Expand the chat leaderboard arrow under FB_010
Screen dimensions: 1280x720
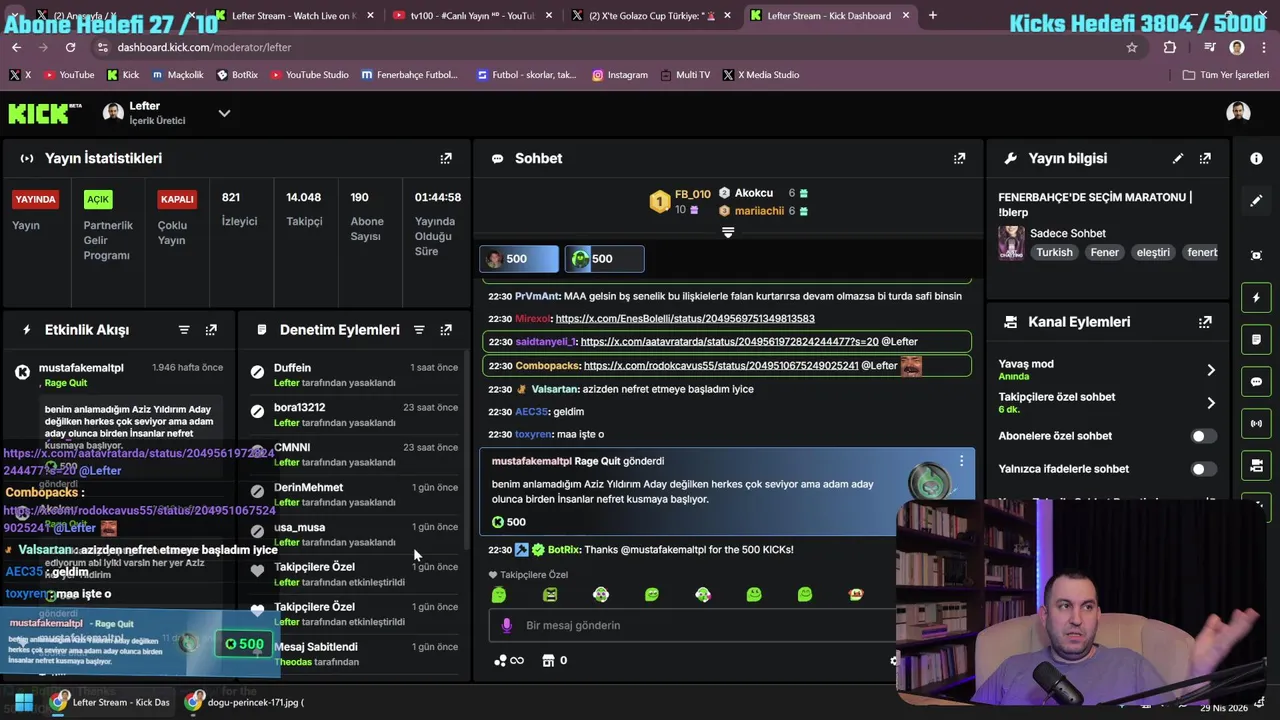[x=728, y=232]
